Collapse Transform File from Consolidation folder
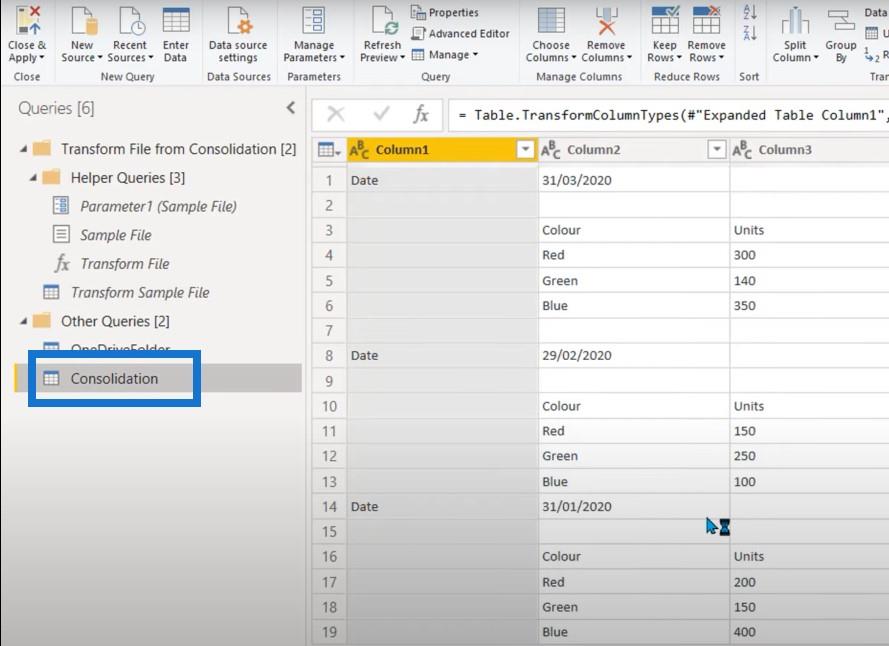 tap(23, 149)
